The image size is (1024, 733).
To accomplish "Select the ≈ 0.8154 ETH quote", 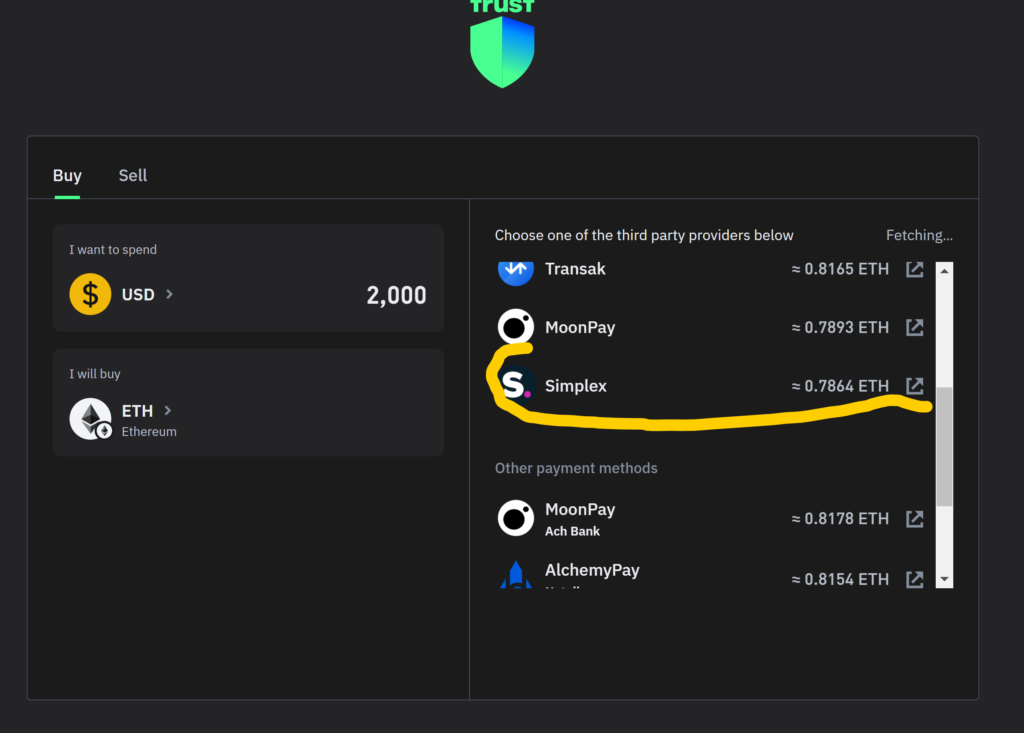I will [x=840, y=579].
